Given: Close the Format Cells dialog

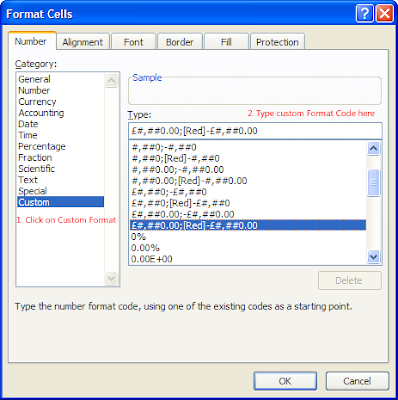Looking at the screenshot, I should tap(384, 14).
